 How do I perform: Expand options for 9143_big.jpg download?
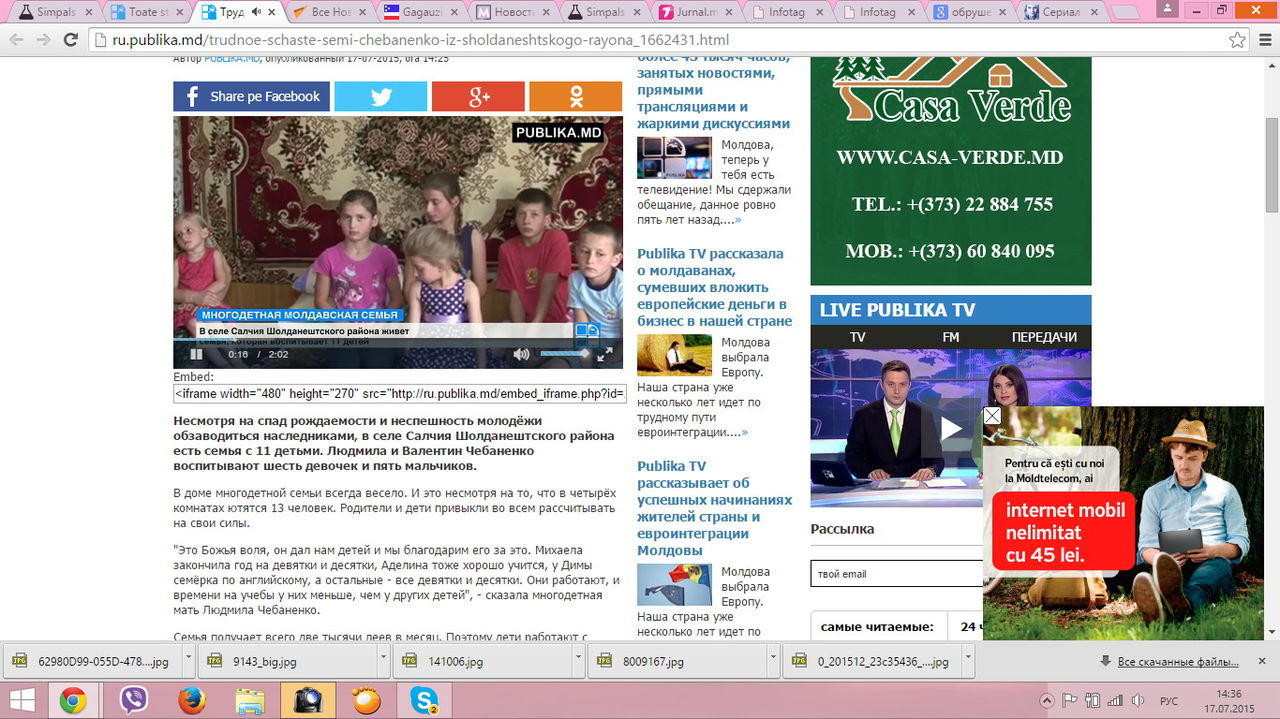click(x=384, y=661)
